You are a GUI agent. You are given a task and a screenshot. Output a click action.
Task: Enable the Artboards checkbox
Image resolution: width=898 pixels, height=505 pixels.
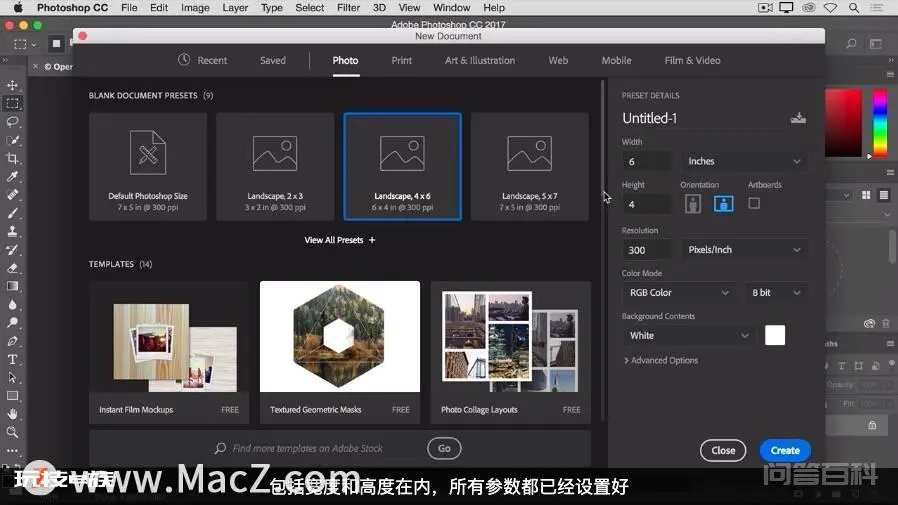pos(754,203)
